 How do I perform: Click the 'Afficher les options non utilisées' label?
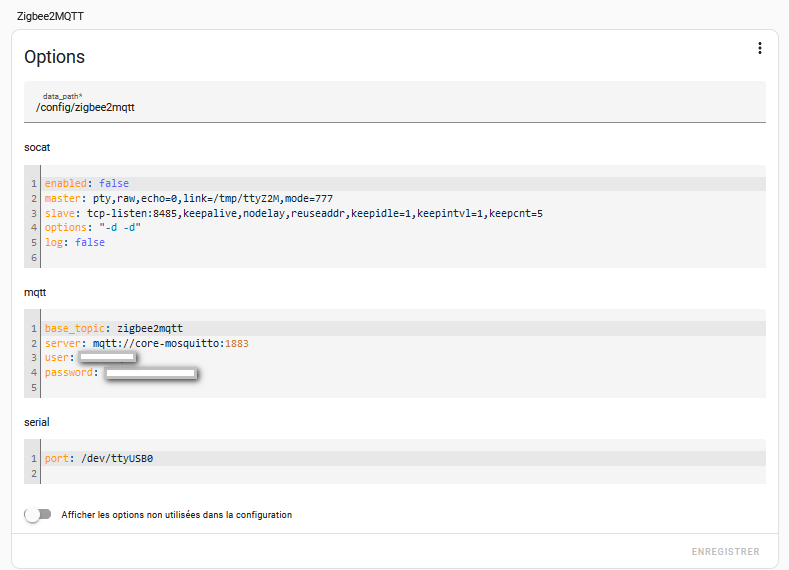point(177,515)
